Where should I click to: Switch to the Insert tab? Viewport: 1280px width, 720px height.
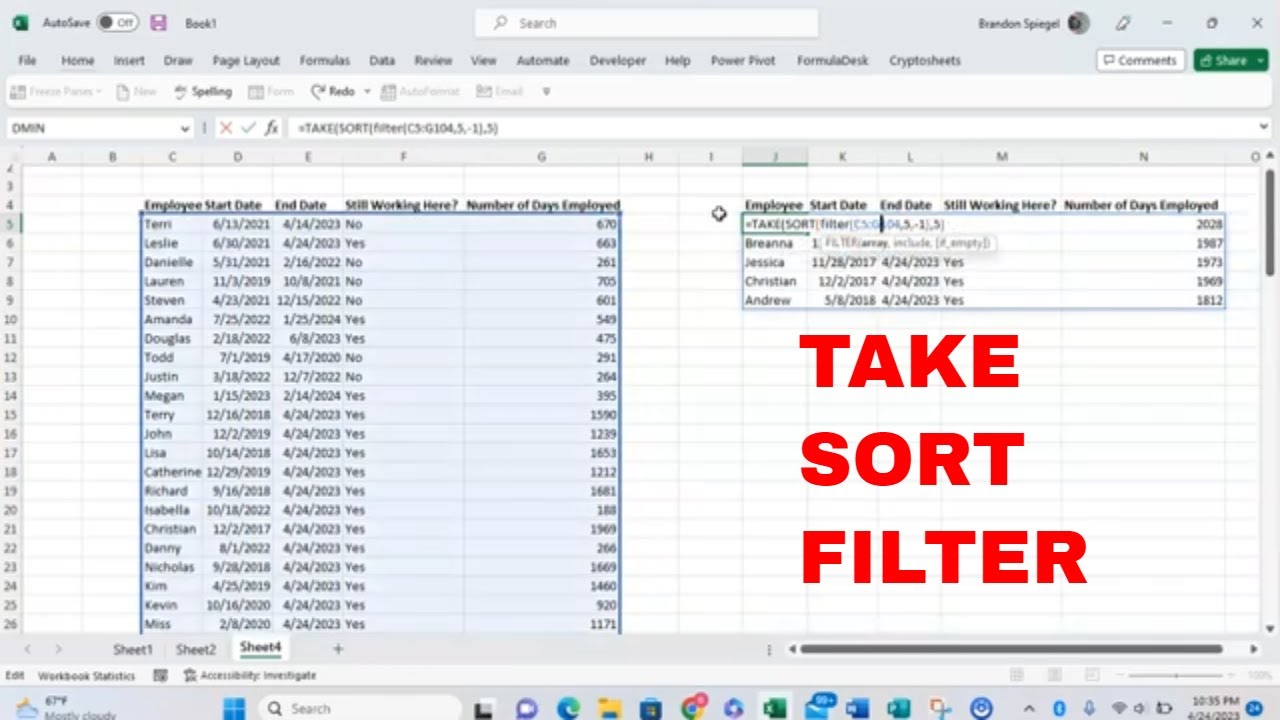pyautogui.click(x=129, y=60)
